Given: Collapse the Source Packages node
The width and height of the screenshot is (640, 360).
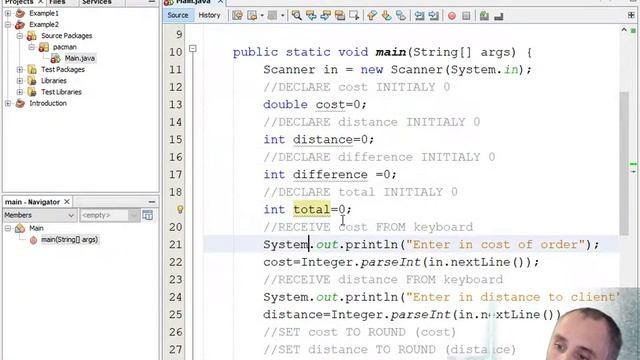Looking at the screenshot, I should [x=20, y=36].
